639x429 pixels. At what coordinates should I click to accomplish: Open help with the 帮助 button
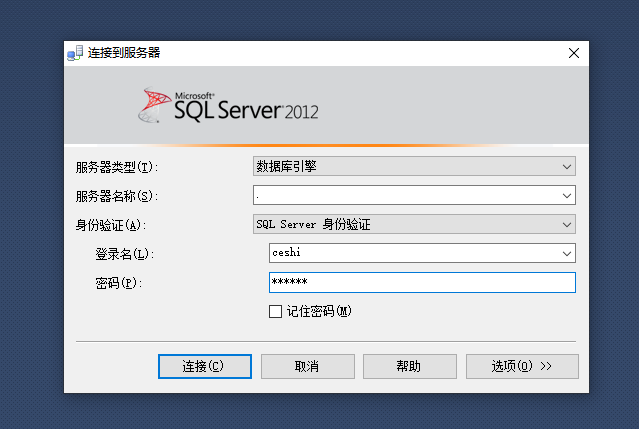(x=410, y=366)
